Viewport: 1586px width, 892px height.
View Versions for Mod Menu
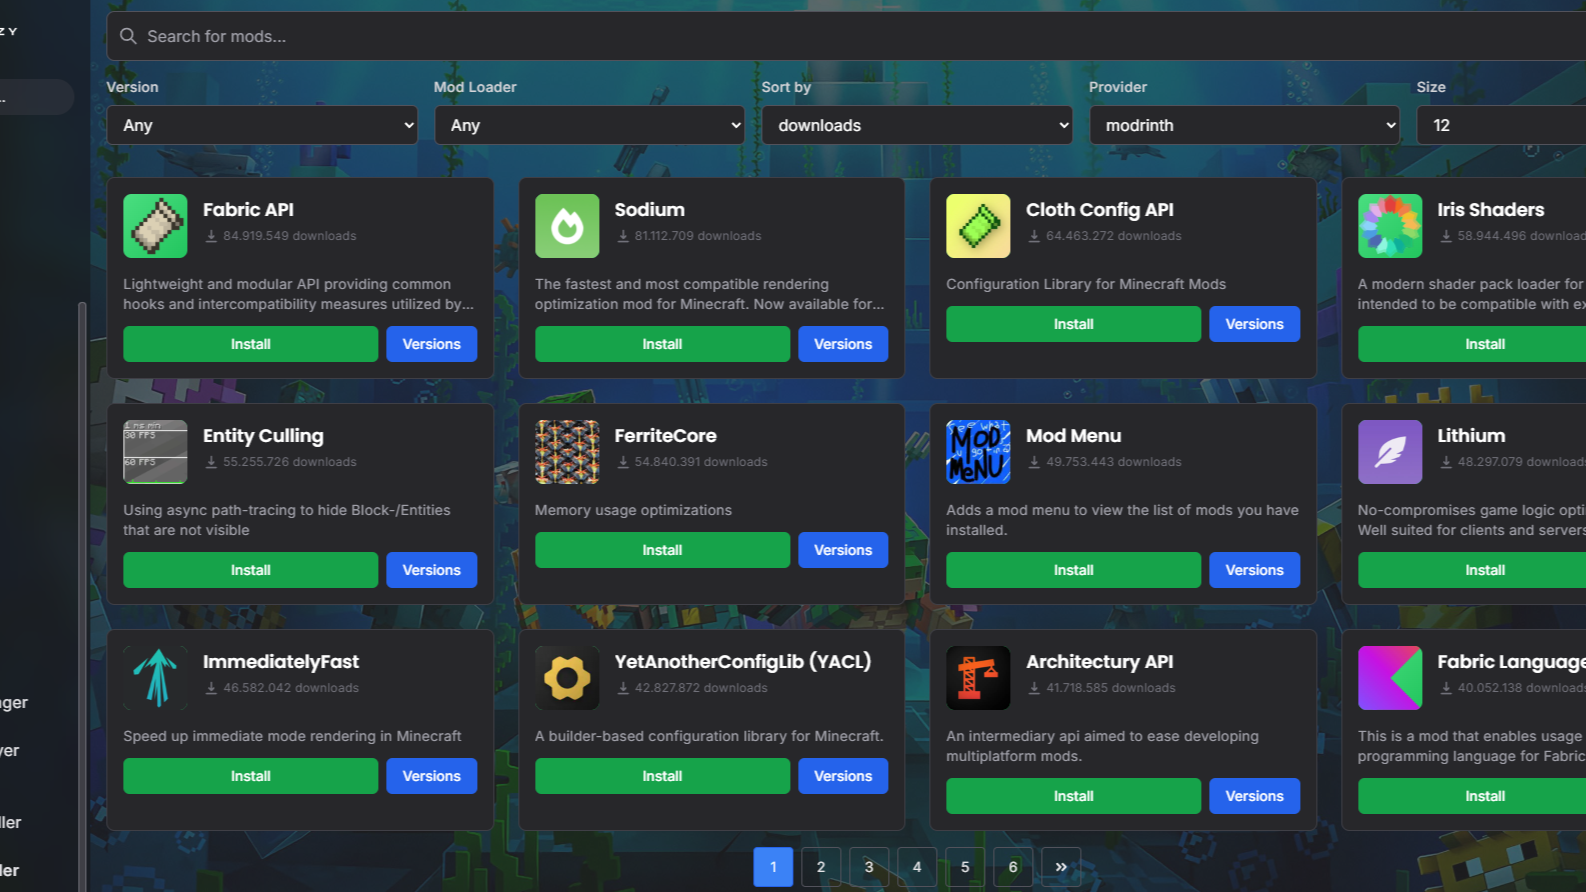1254,570
